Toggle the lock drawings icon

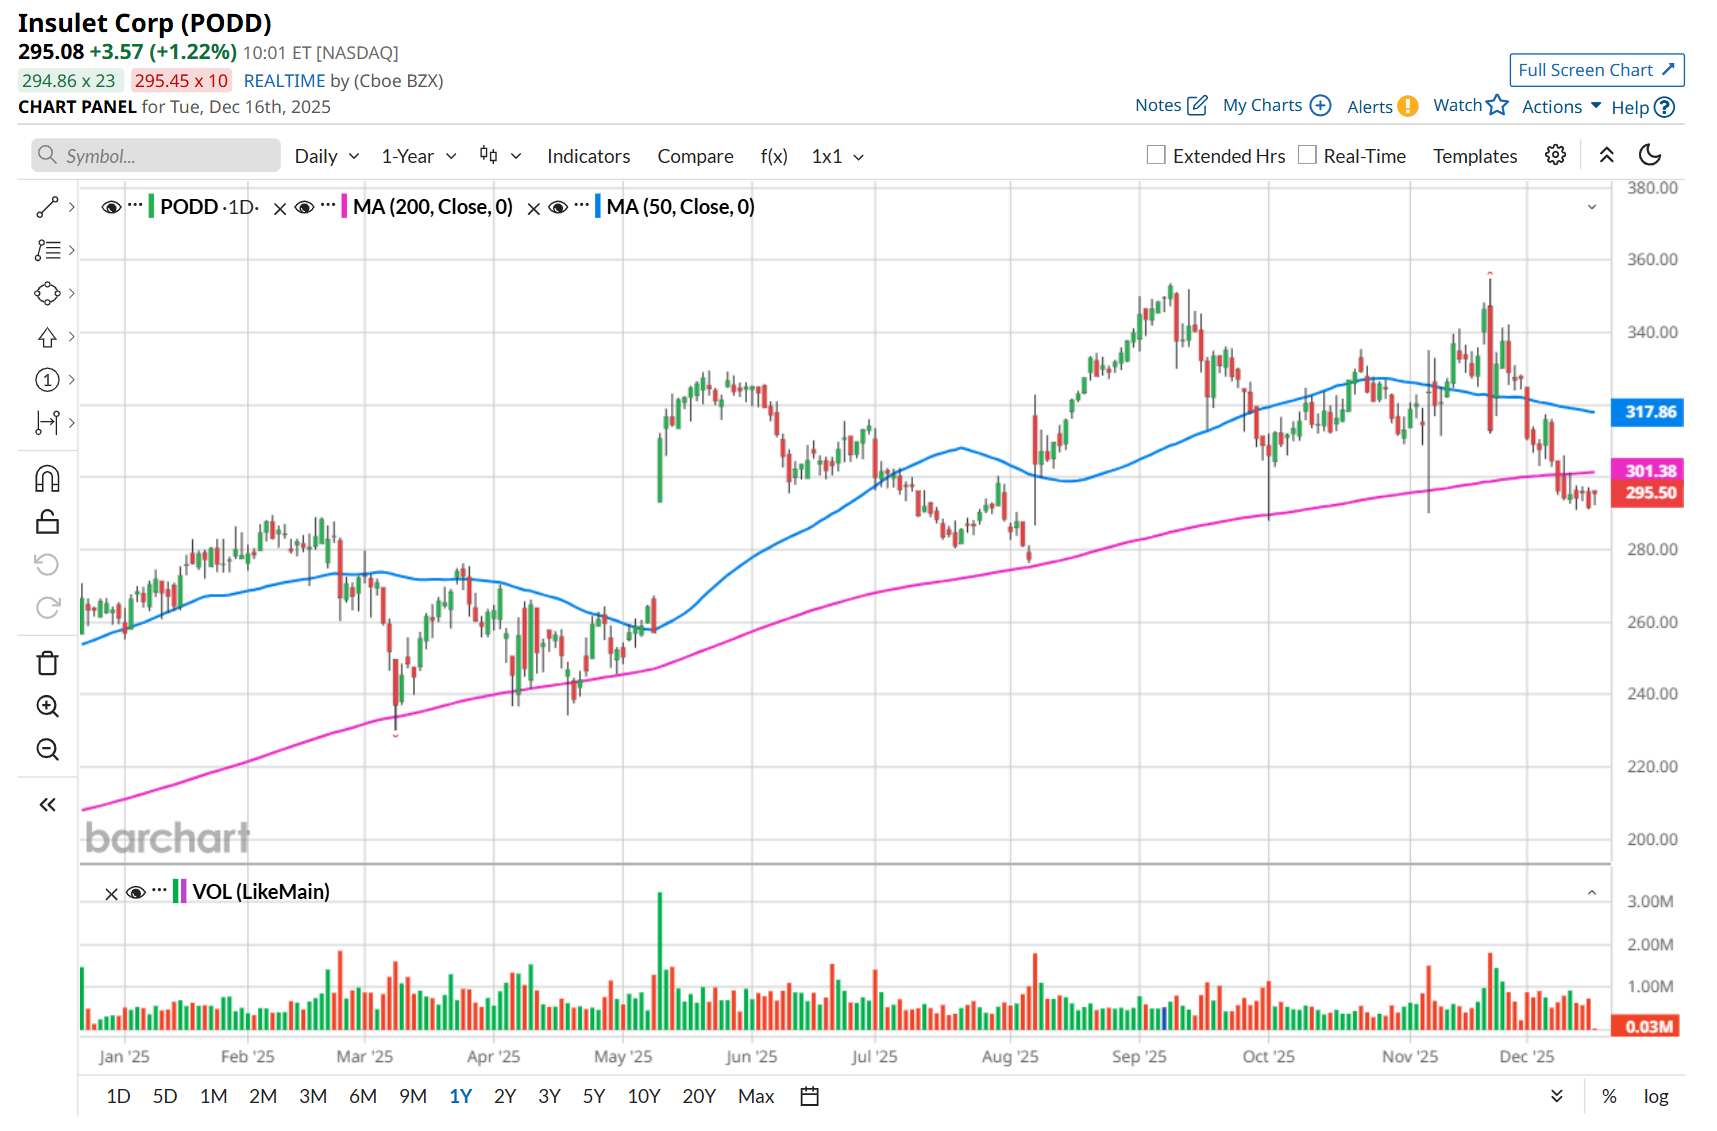point(47,522)
